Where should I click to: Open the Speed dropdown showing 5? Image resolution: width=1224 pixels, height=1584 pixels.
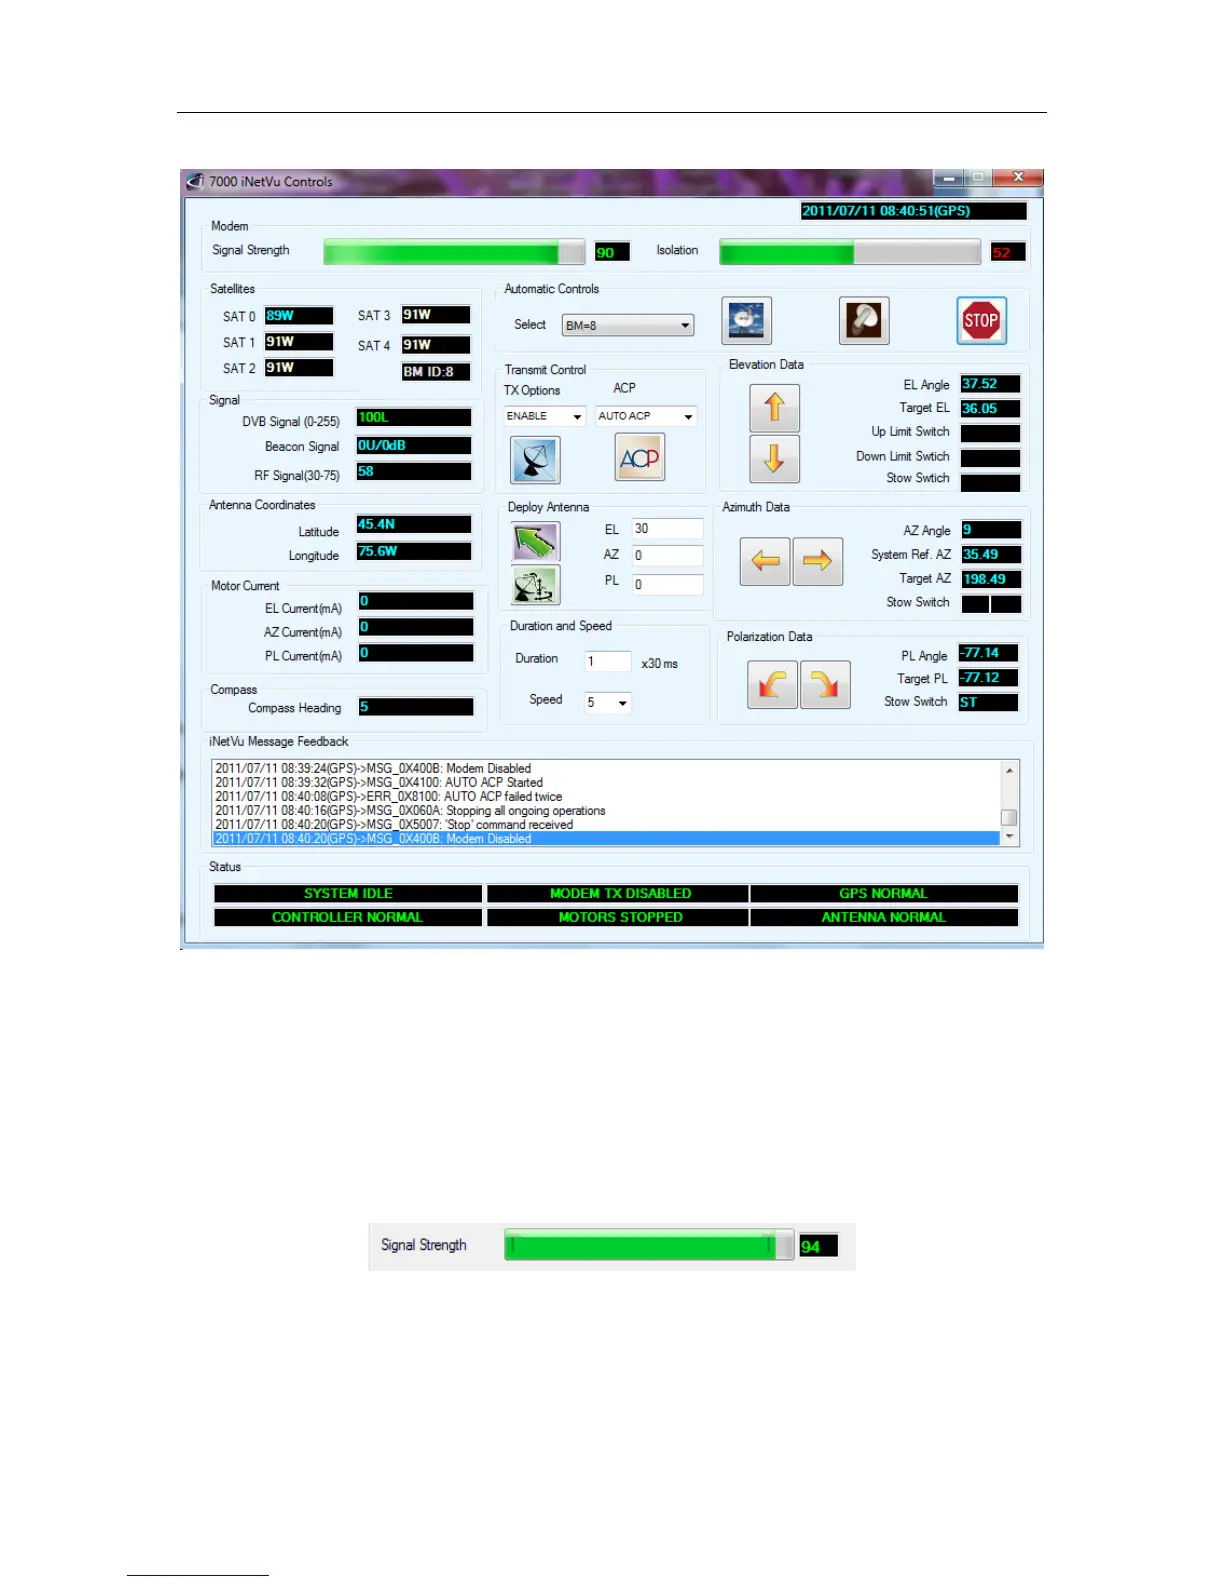point(608,703)
